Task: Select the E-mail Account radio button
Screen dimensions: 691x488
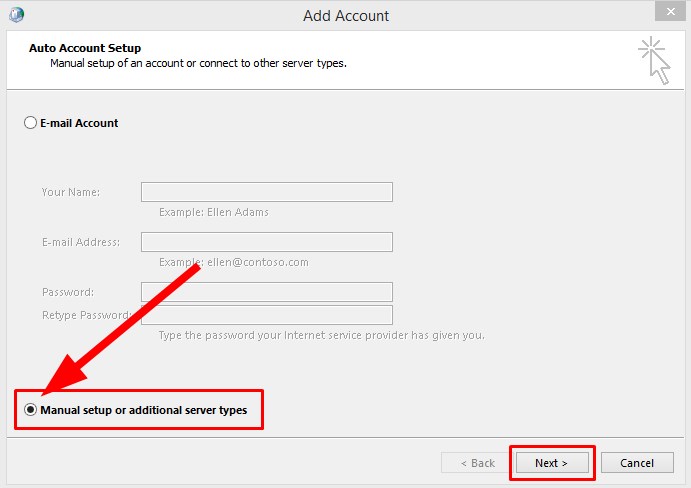Action: [30, 123]
